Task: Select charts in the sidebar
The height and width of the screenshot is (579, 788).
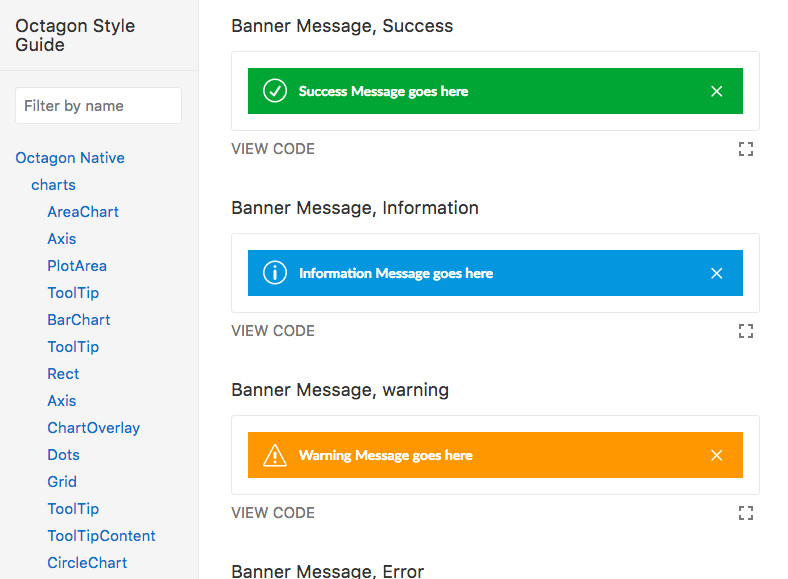Action: (53, 185)
